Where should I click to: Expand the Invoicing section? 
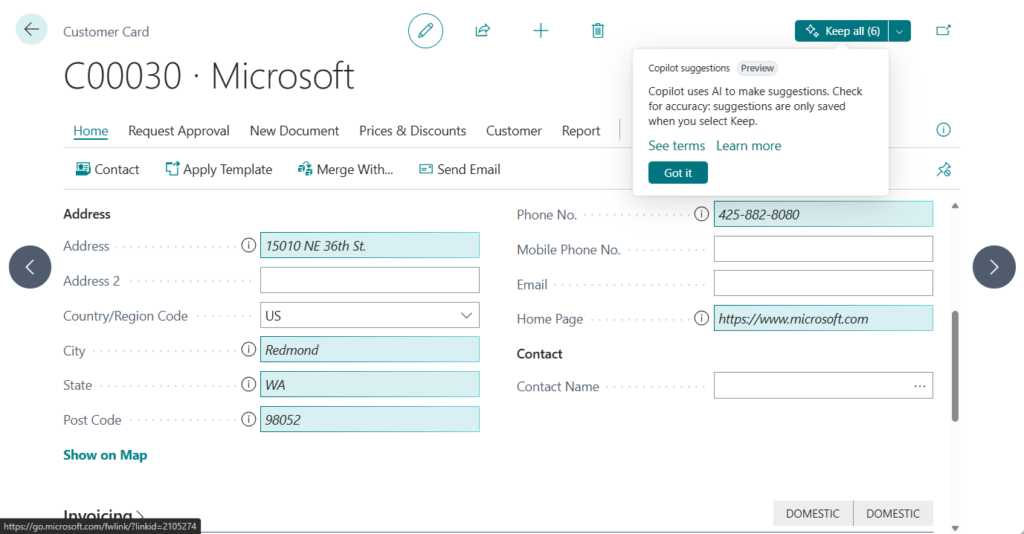(104, 516)
